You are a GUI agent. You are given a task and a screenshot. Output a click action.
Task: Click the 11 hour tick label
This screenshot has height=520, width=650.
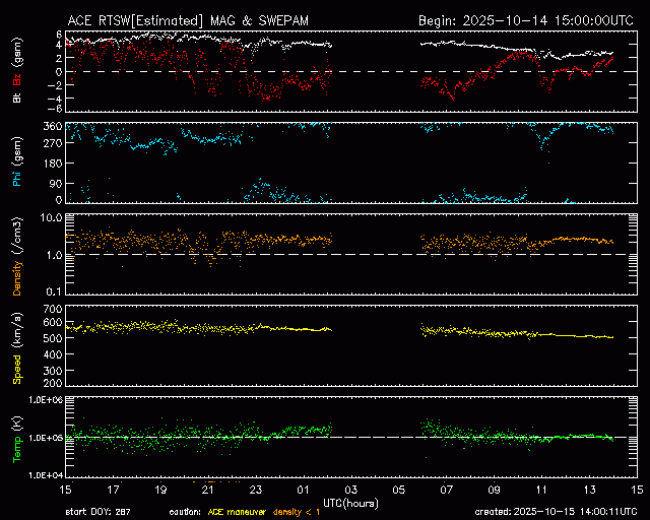coord(542,491)
